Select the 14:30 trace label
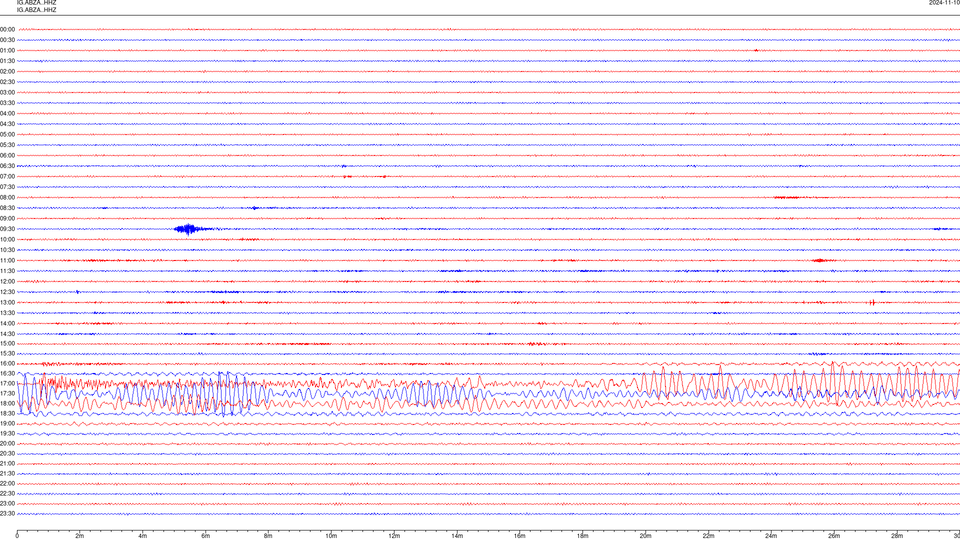 (x=7, y=334)
